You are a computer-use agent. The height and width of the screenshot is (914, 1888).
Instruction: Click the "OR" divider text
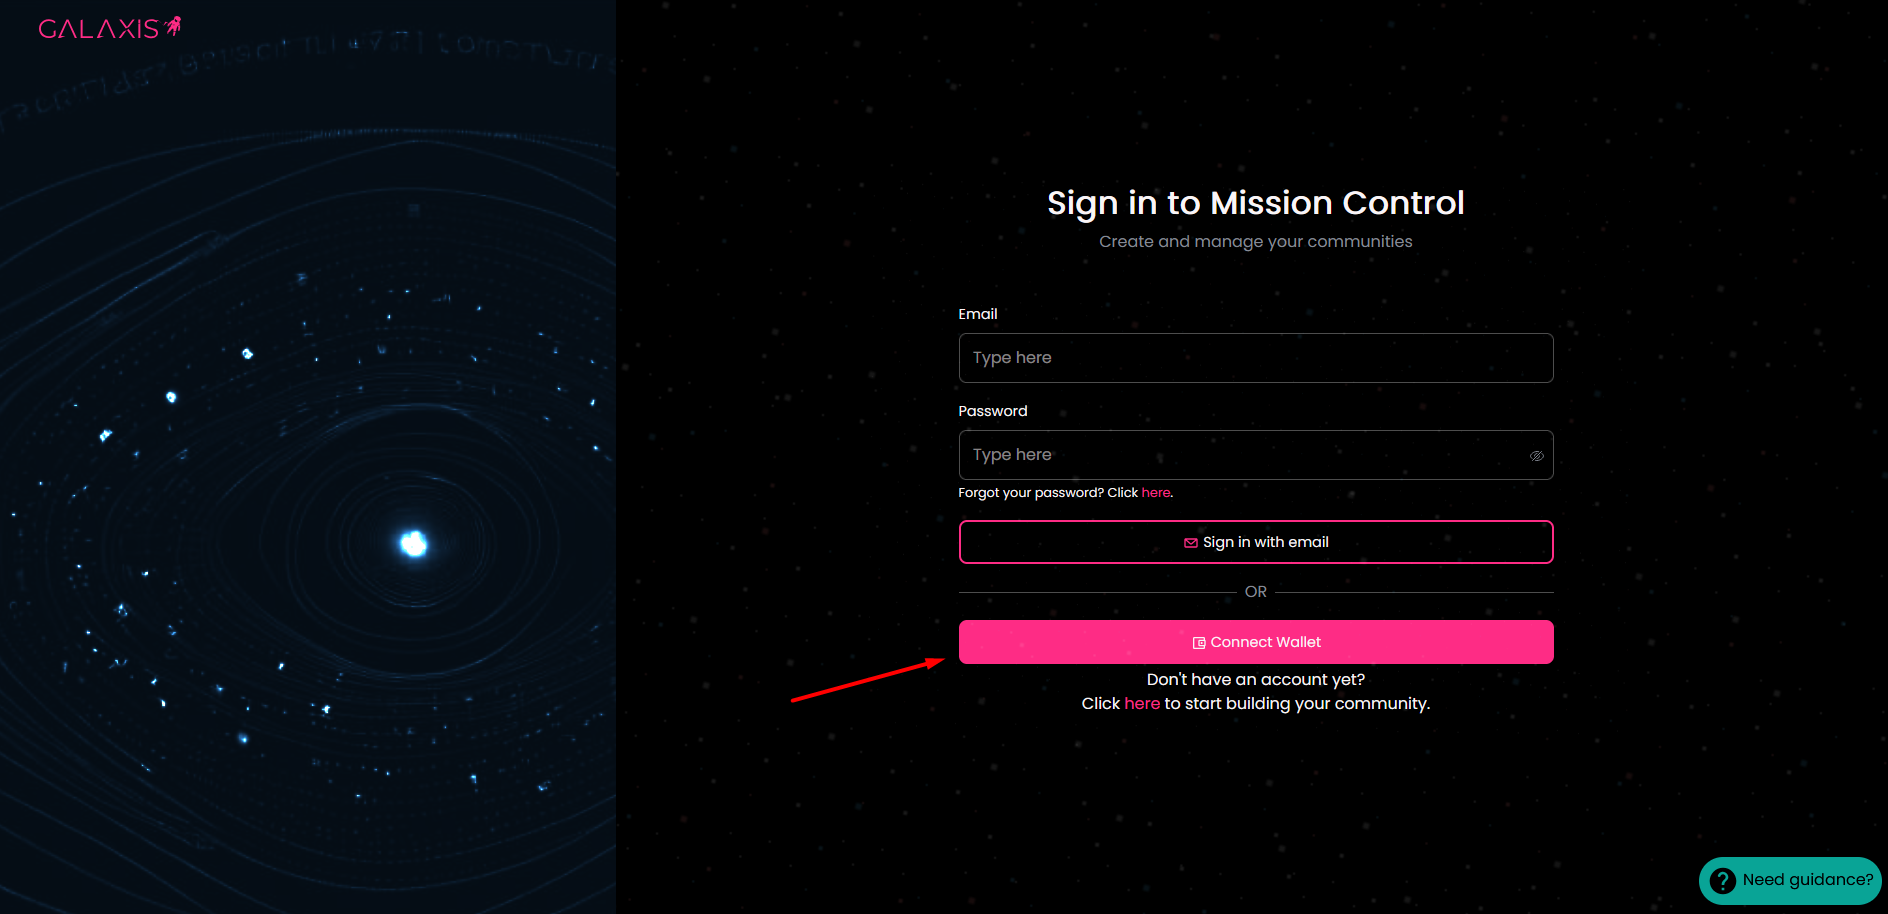pos(1255,592)
